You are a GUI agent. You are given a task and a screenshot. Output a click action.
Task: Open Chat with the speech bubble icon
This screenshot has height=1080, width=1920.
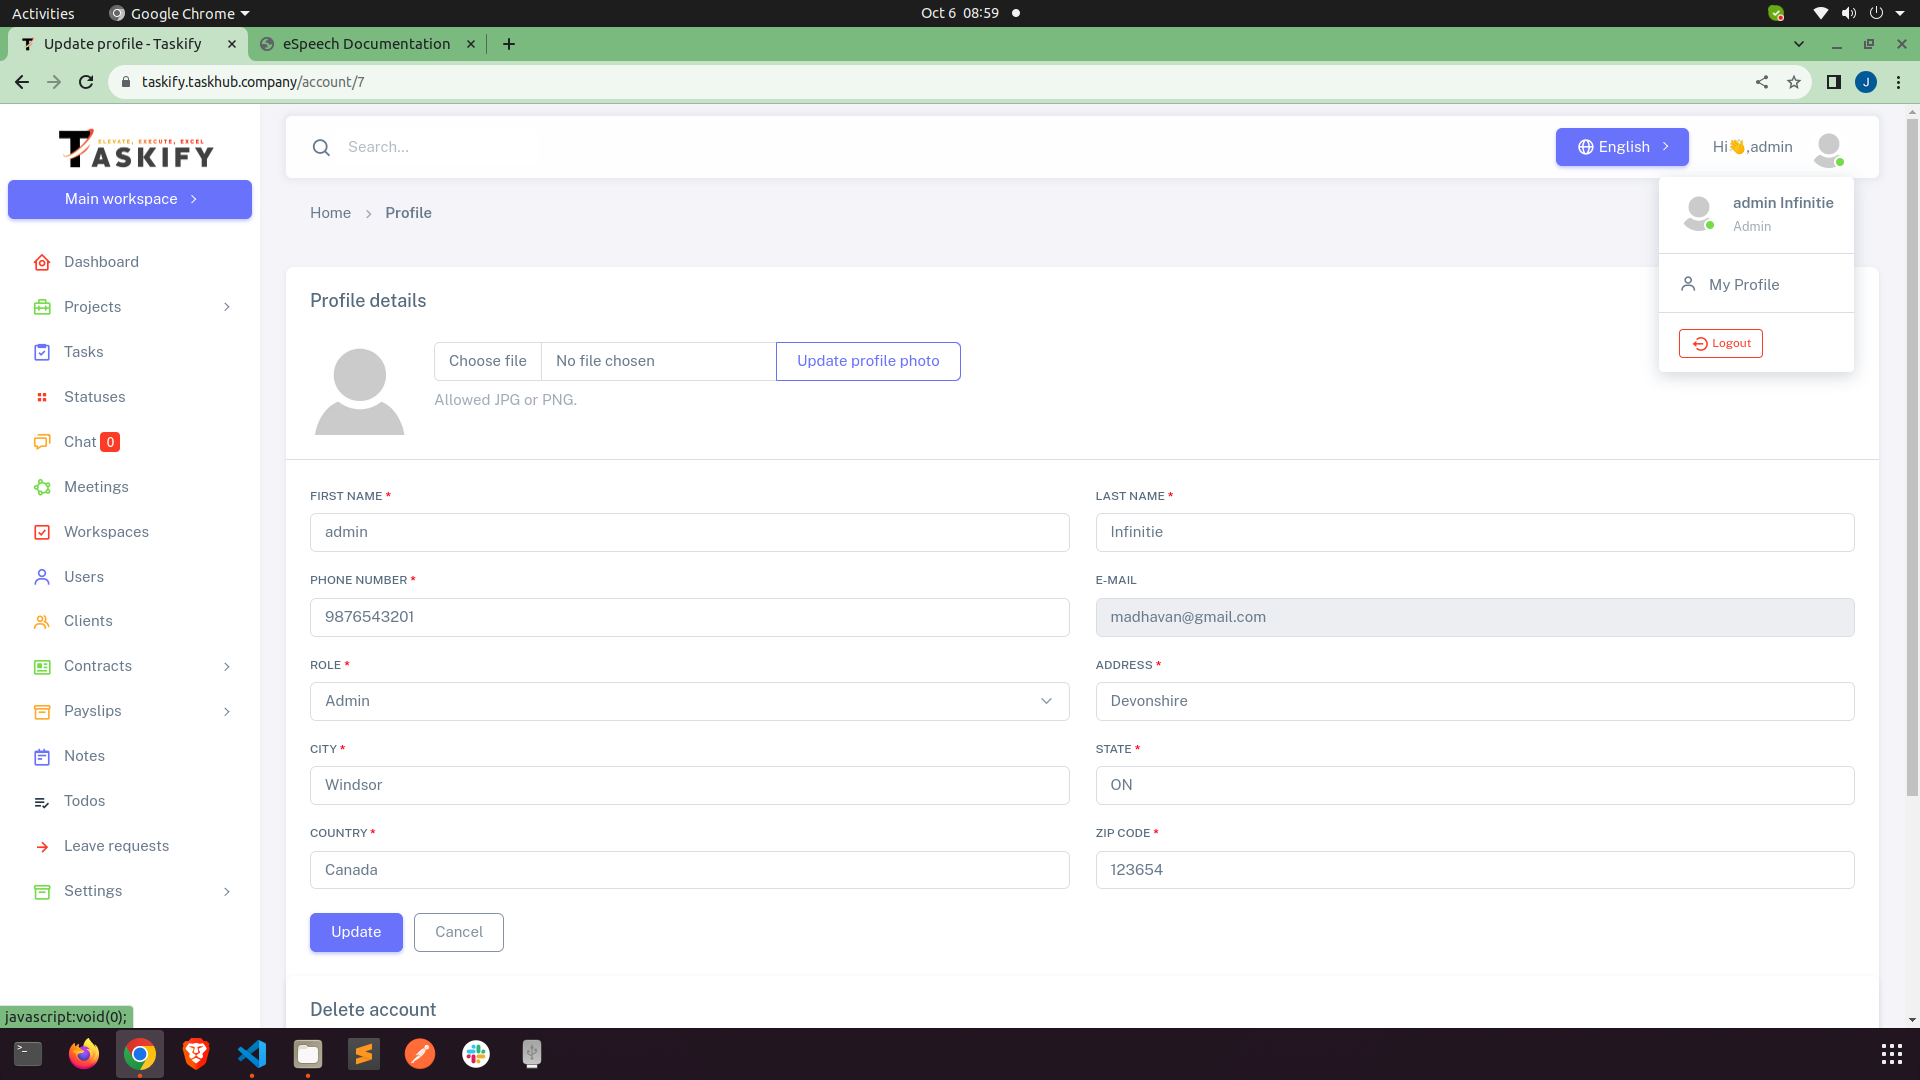point(42,442)
